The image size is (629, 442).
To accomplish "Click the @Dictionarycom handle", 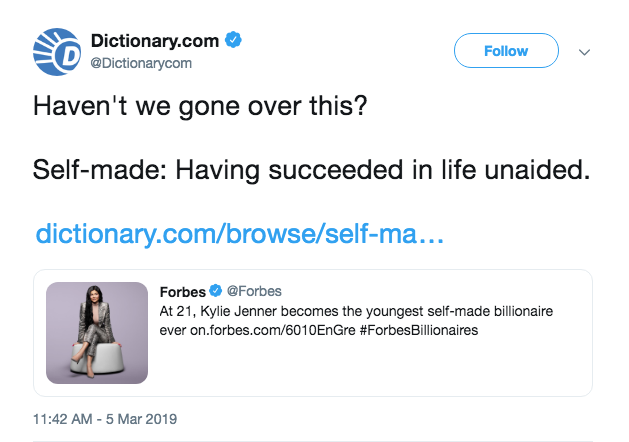I will point(141,63).
